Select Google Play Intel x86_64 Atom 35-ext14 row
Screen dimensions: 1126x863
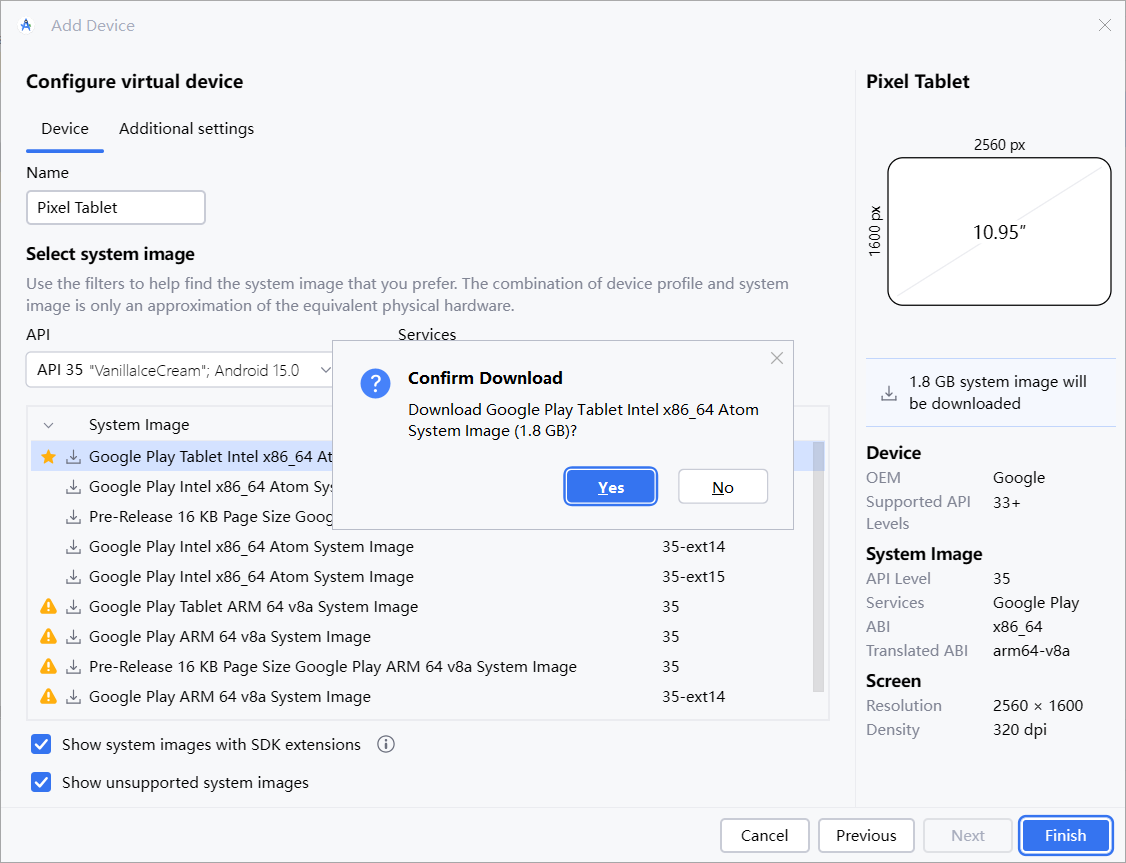(421, 547)
